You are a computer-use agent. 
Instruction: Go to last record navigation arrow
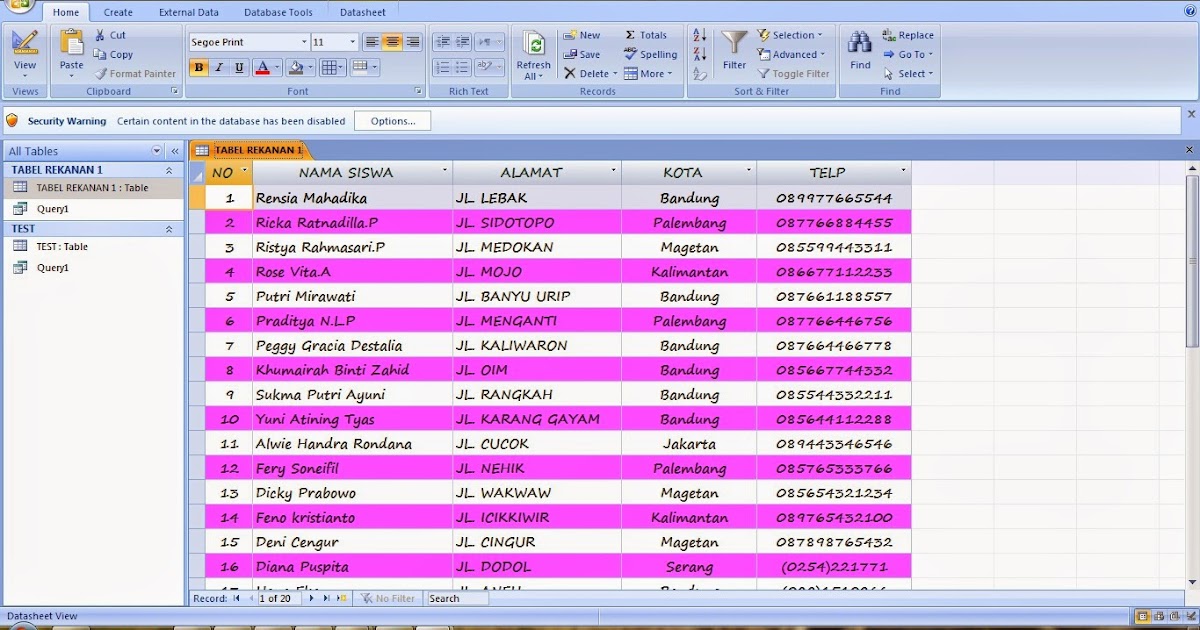[x=326, y=598]
